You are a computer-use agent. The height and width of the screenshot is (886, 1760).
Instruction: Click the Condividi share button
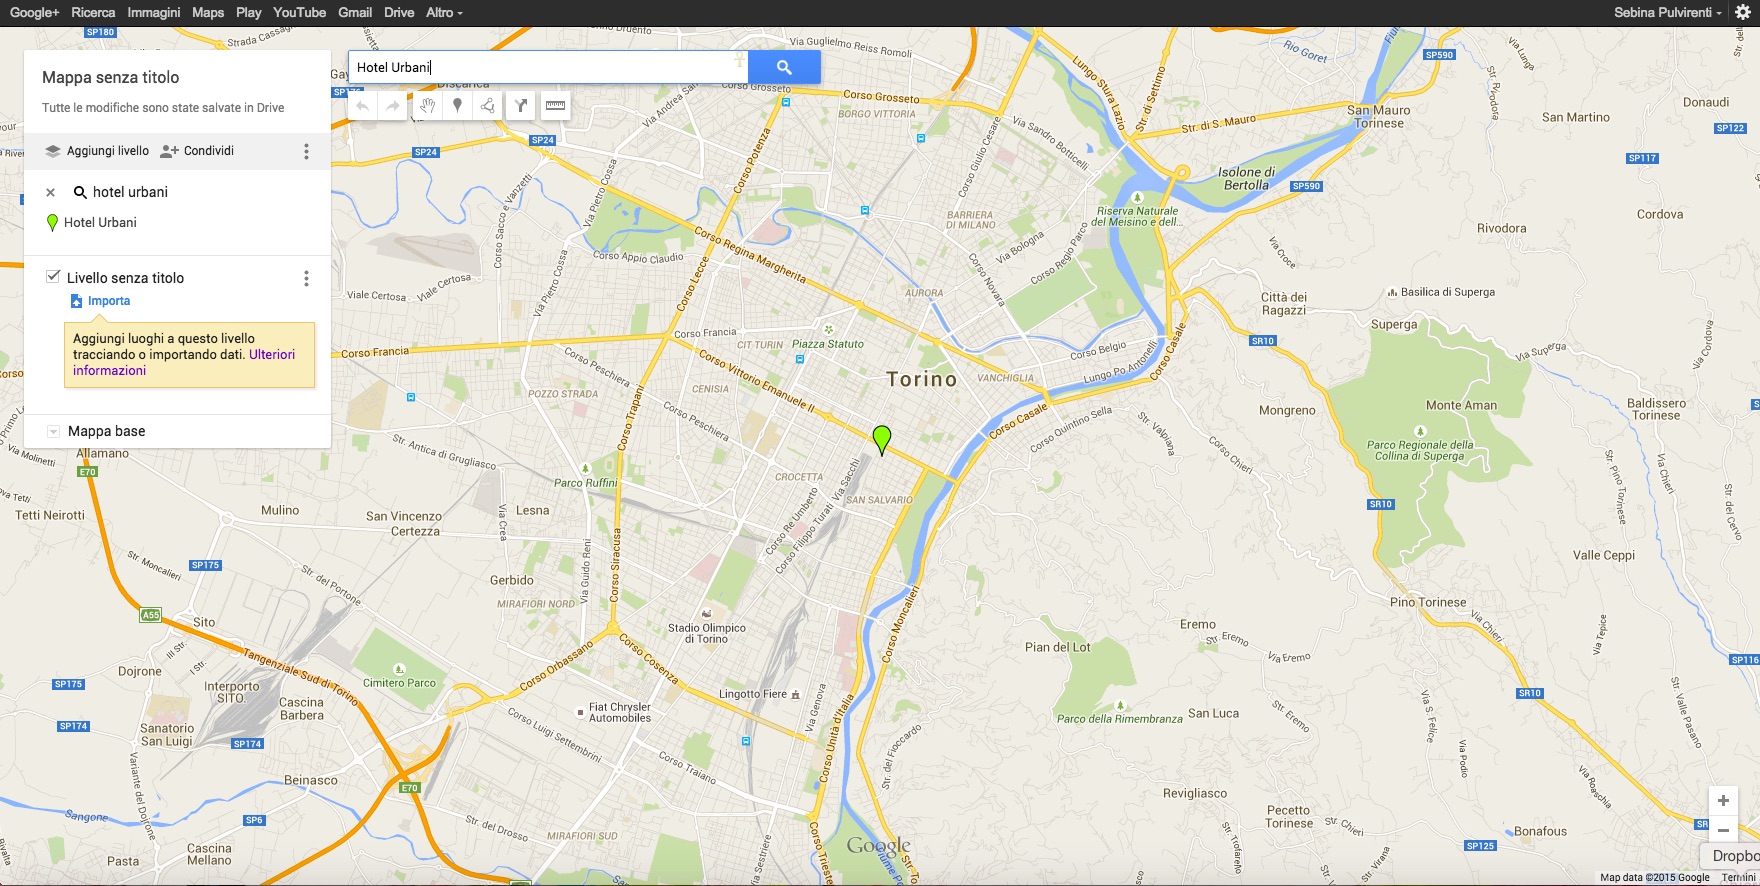click(x=198, y=151)
